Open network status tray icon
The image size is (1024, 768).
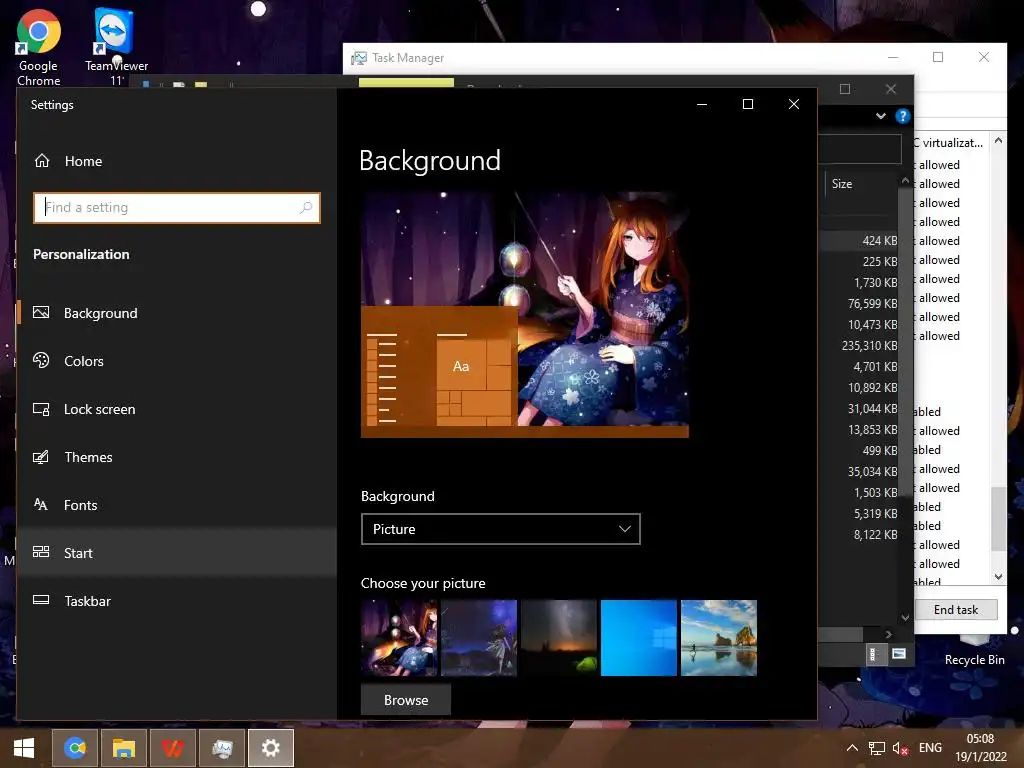coord(876,748)
